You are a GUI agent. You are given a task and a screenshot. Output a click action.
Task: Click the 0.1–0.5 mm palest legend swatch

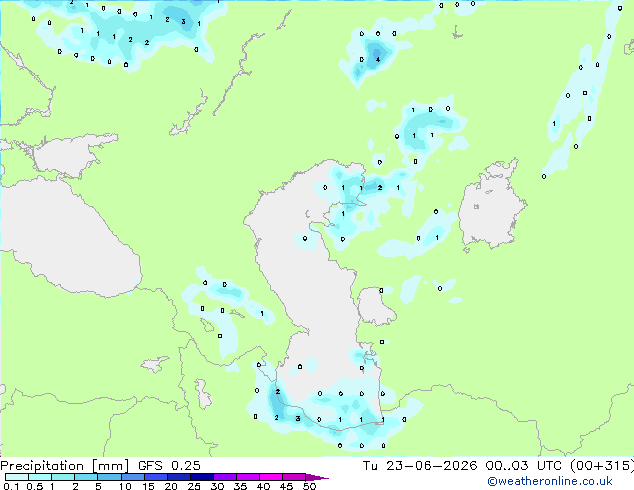[17, 477]
